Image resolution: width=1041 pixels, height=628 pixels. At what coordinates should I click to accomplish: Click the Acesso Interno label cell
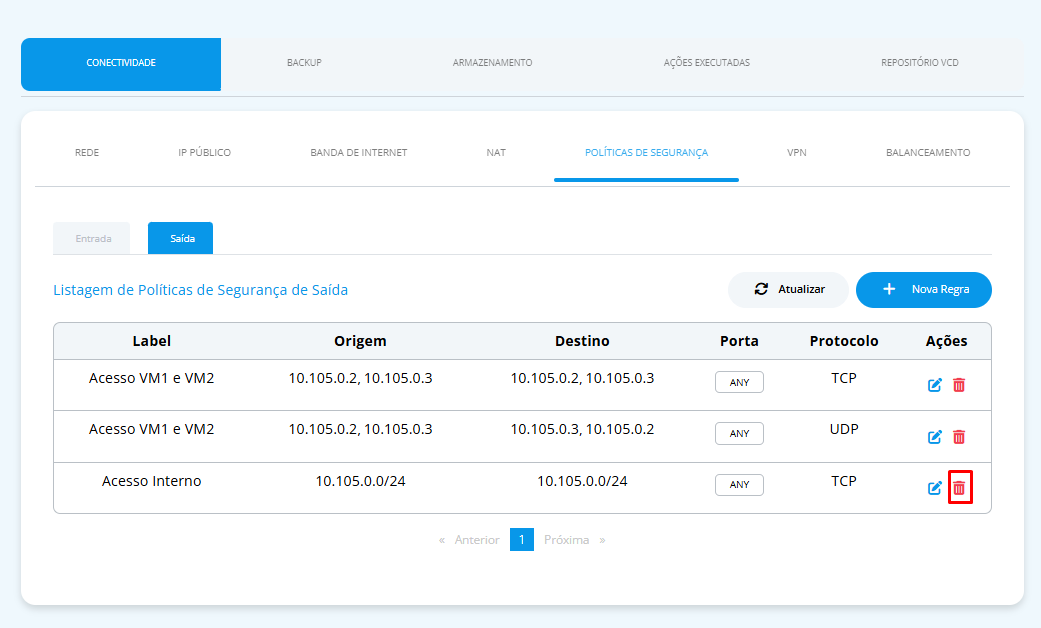pyautogui.click(x=151, y=481)
